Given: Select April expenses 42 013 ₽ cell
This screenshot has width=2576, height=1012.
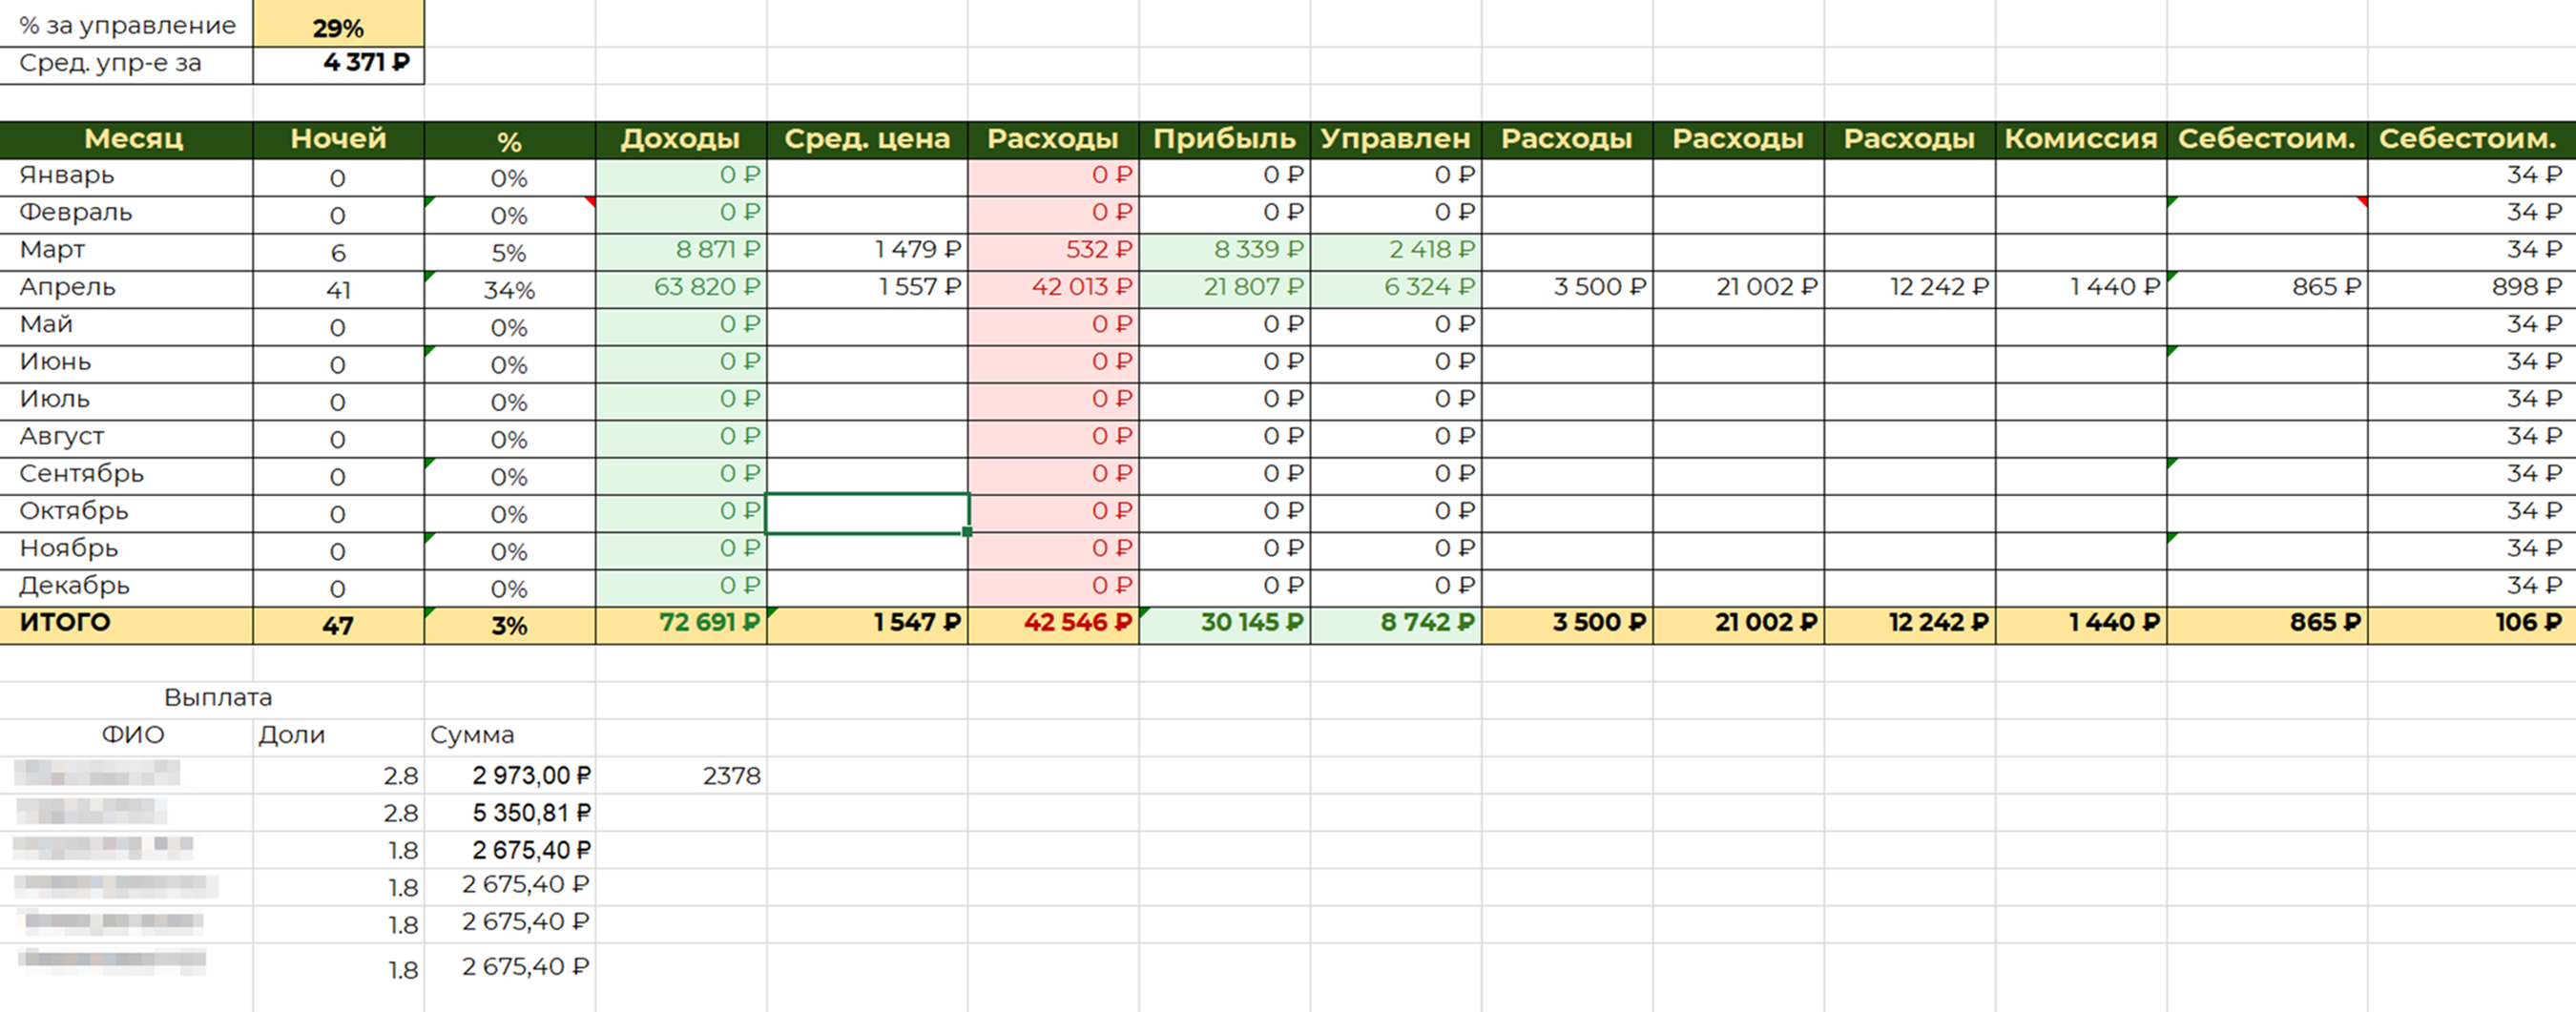Looking at the screenshot, I should click(1053, 289).
